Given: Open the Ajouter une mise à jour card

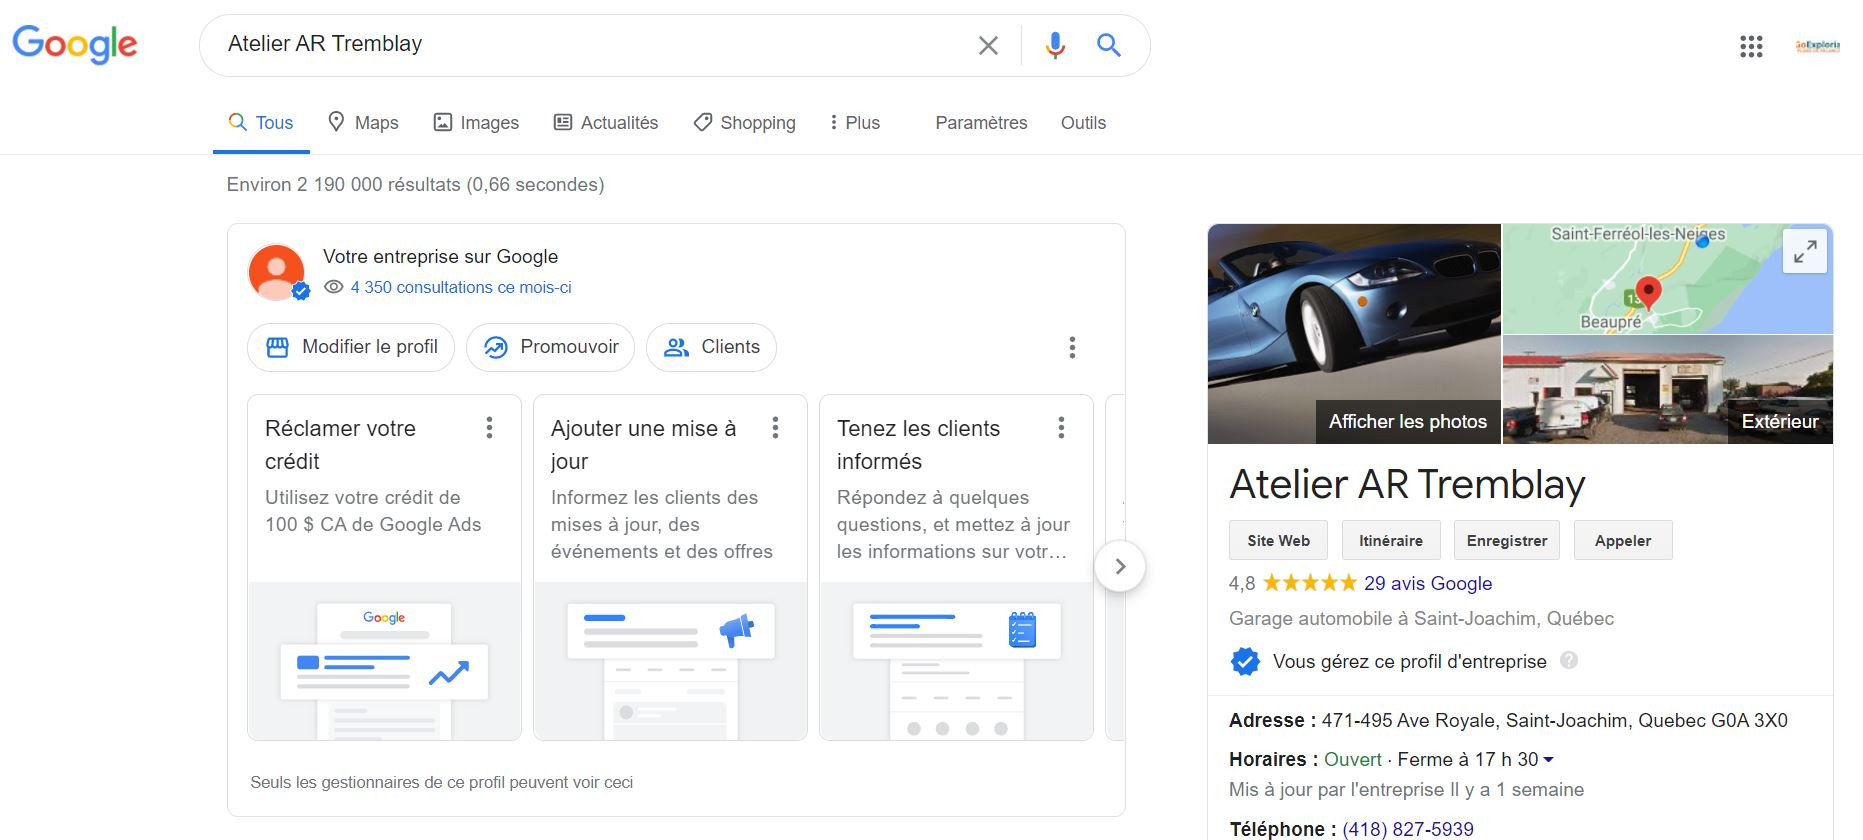Looking at the screenshot, I should pos(670,567).
